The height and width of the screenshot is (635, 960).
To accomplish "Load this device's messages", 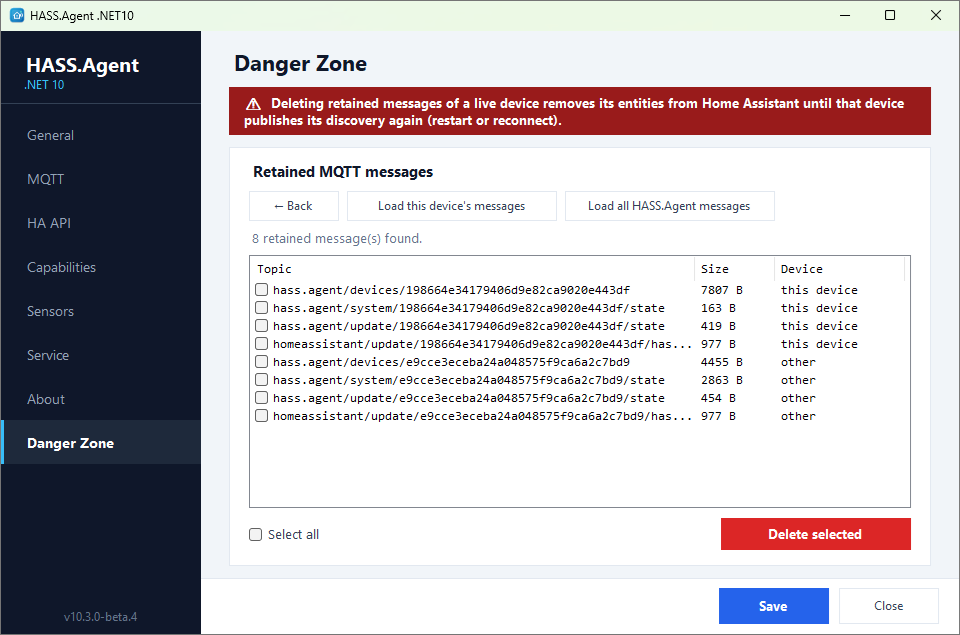I will pyautogui.click(x=452, y=206).
